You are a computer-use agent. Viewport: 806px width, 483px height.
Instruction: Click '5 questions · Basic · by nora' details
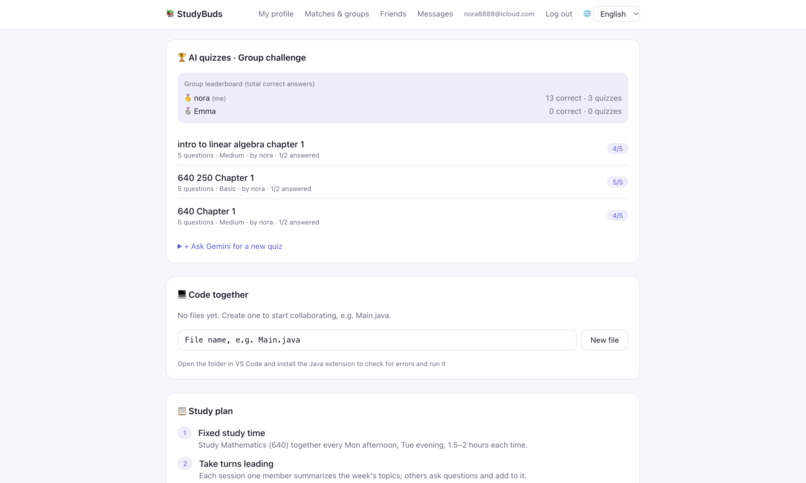(x=244, y=189)
